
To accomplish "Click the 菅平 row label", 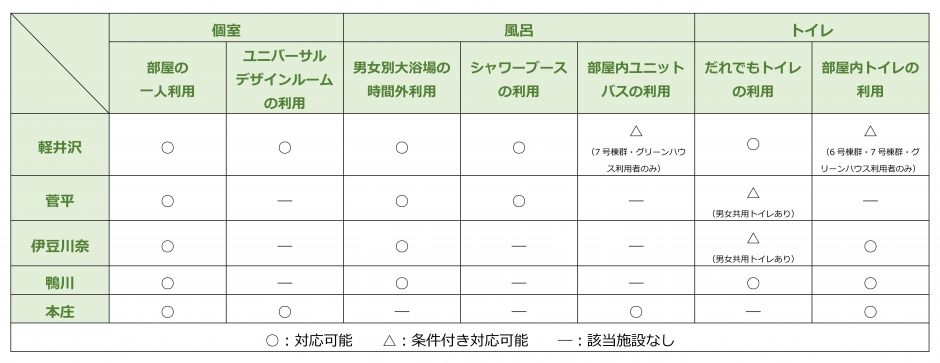I will [60, 201].
